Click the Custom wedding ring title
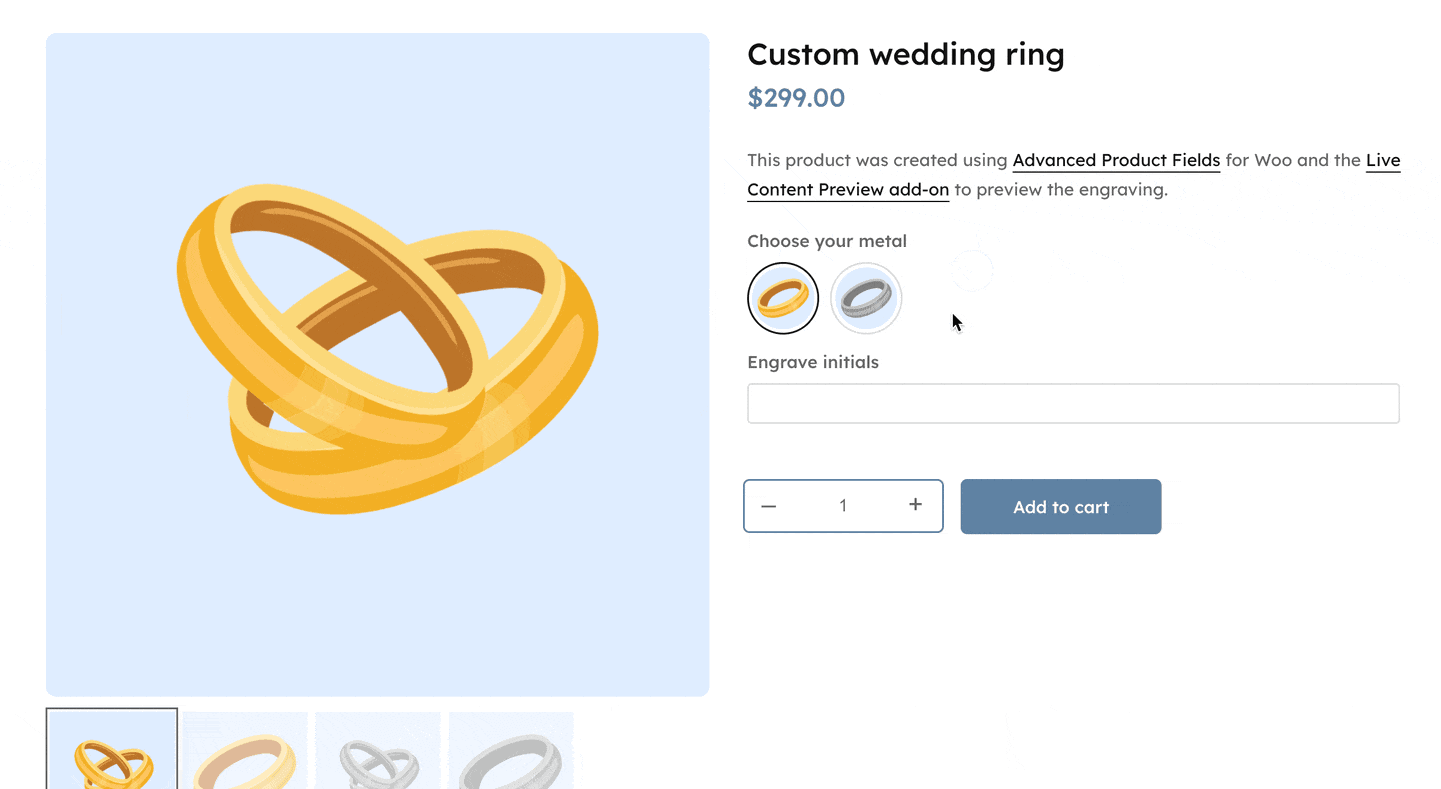The height and width of the screenshot is (789, 1441). coord(905,54)
